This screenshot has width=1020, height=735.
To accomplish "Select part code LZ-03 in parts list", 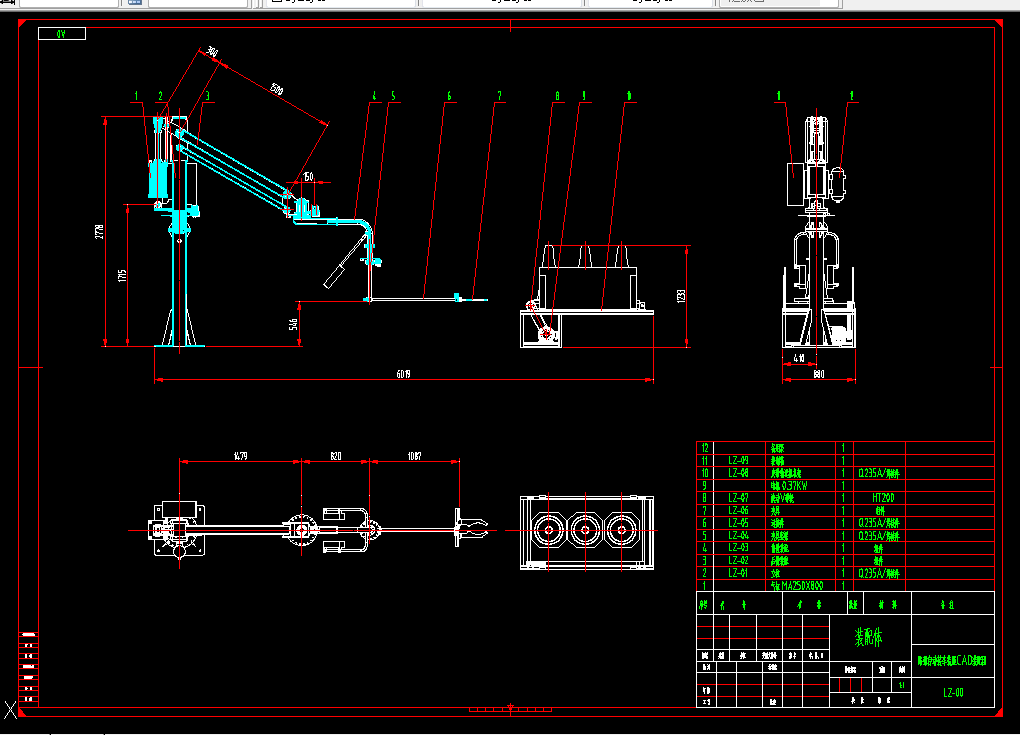I will pyautogui.click(x=738, y=548).
